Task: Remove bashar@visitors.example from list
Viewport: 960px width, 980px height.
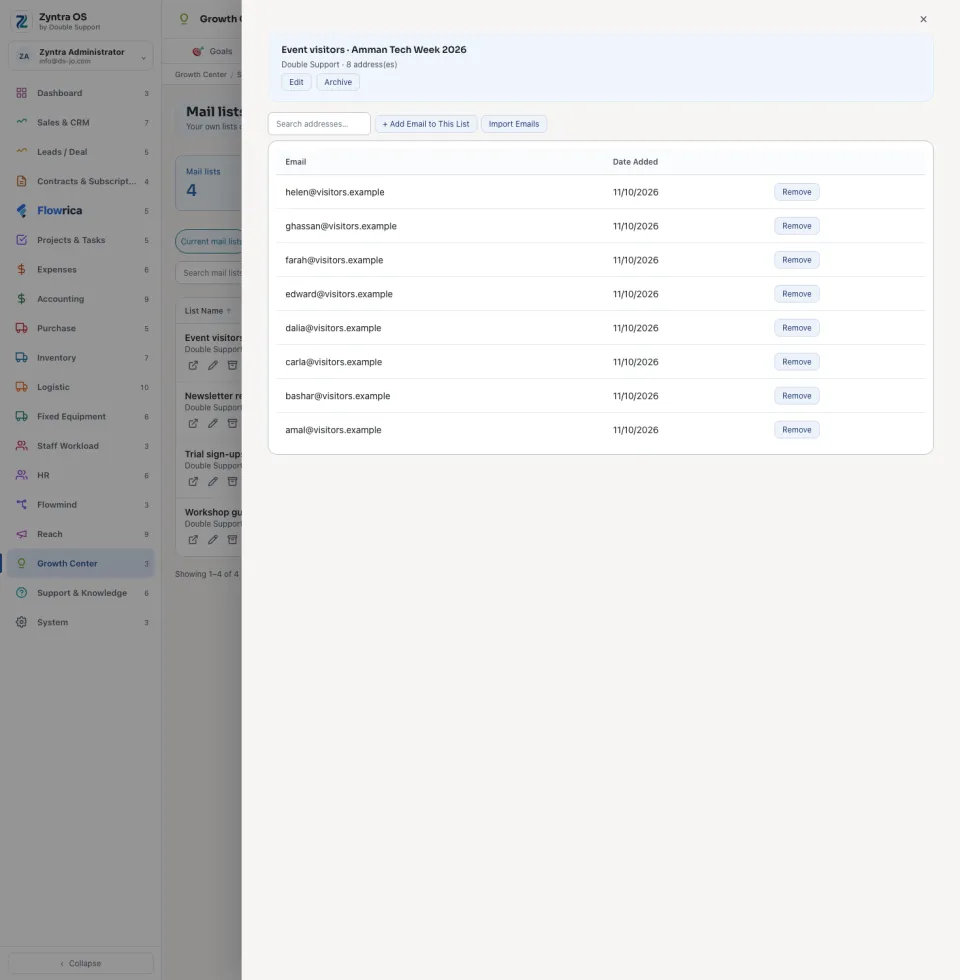Action: pos(797,396)
